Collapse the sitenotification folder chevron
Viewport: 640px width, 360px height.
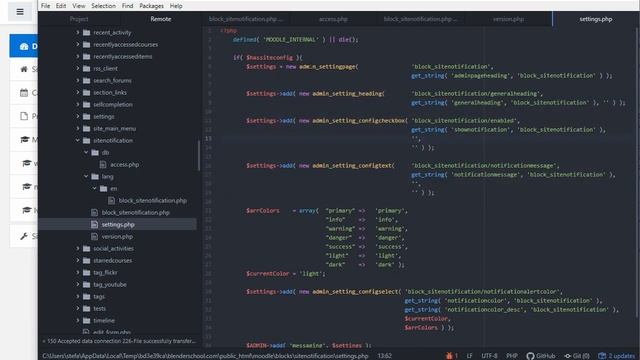[78, 140]
